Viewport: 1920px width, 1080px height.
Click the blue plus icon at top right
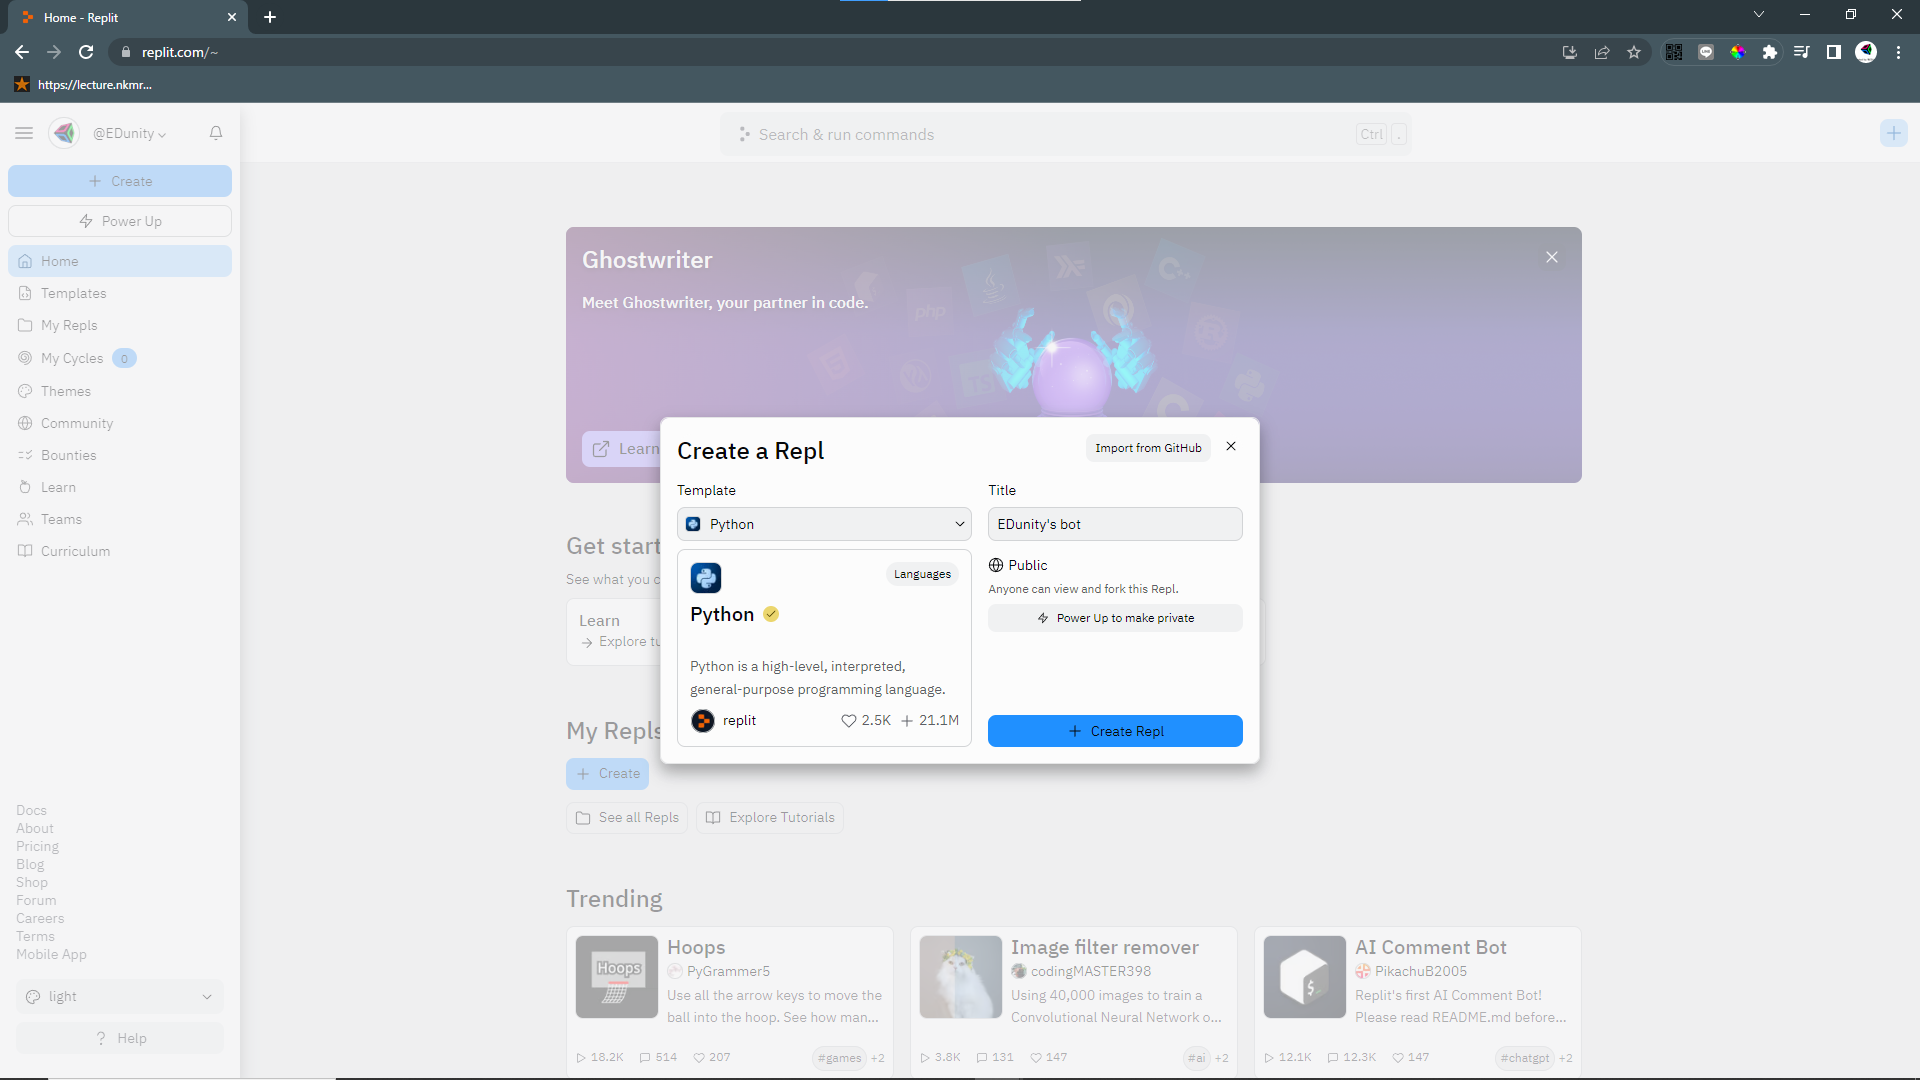tap(1893, 133)
